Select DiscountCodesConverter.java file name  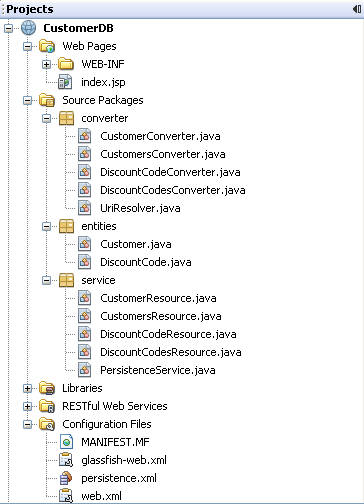tap(173, 190)
